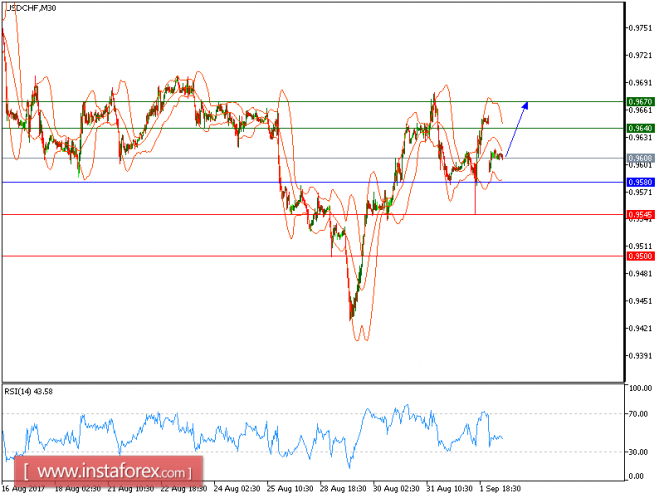The width and height of the screenshot is (664, 498).
Task: Click the 0.9391 price axis label
Action: tap(640, 356)
